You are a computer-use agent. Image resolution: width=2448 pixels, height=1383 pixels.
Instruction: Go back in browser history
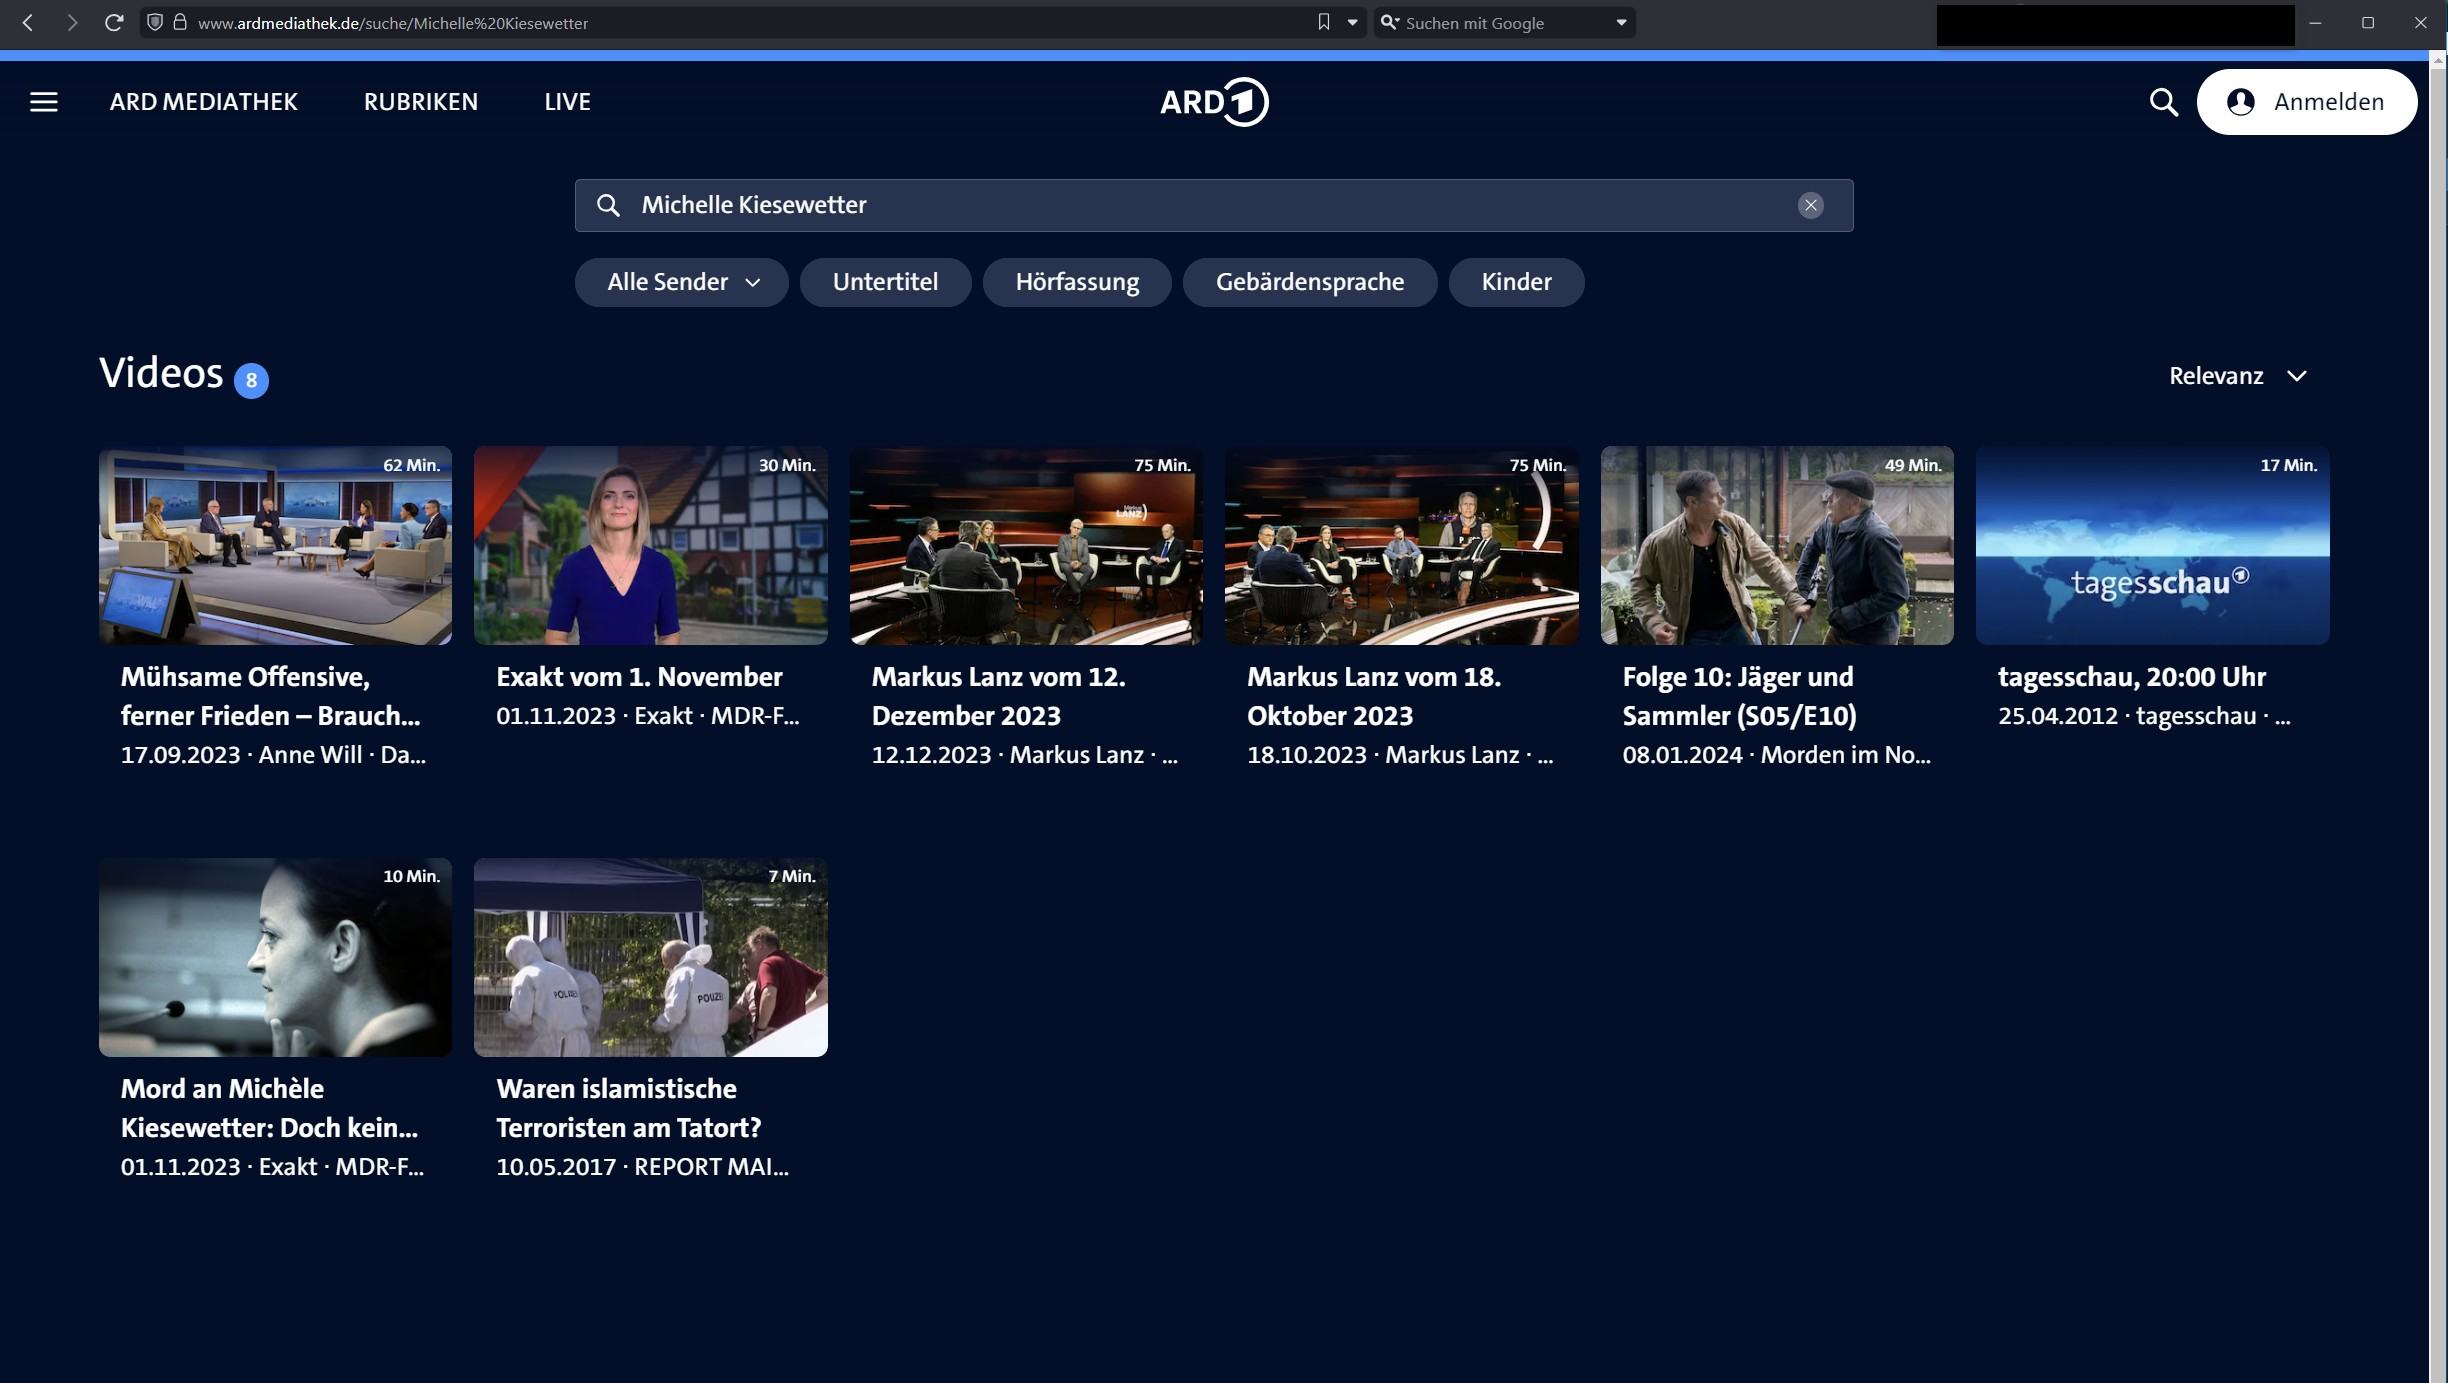pyautogui.click(x=28, y=22)
